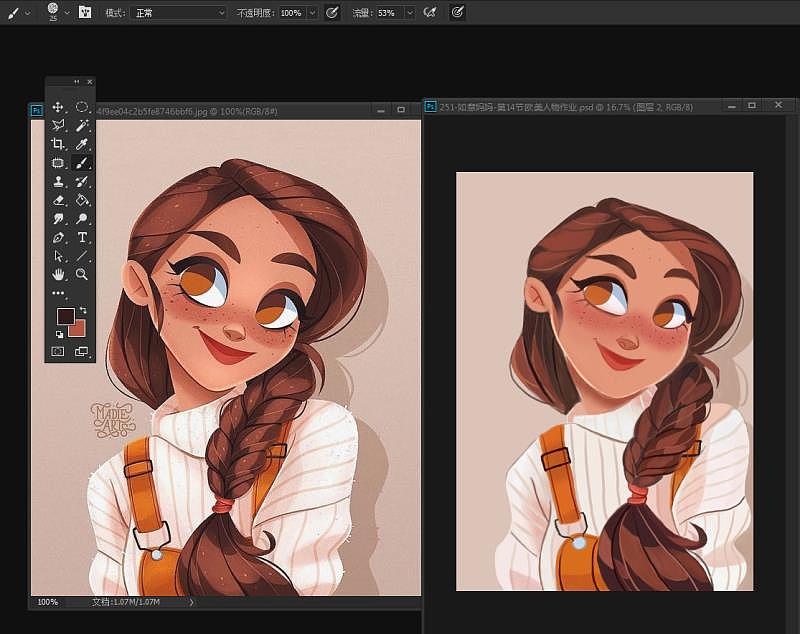Select the Magic Wand tool
800x634 pixels.
[x=82, y=125]
